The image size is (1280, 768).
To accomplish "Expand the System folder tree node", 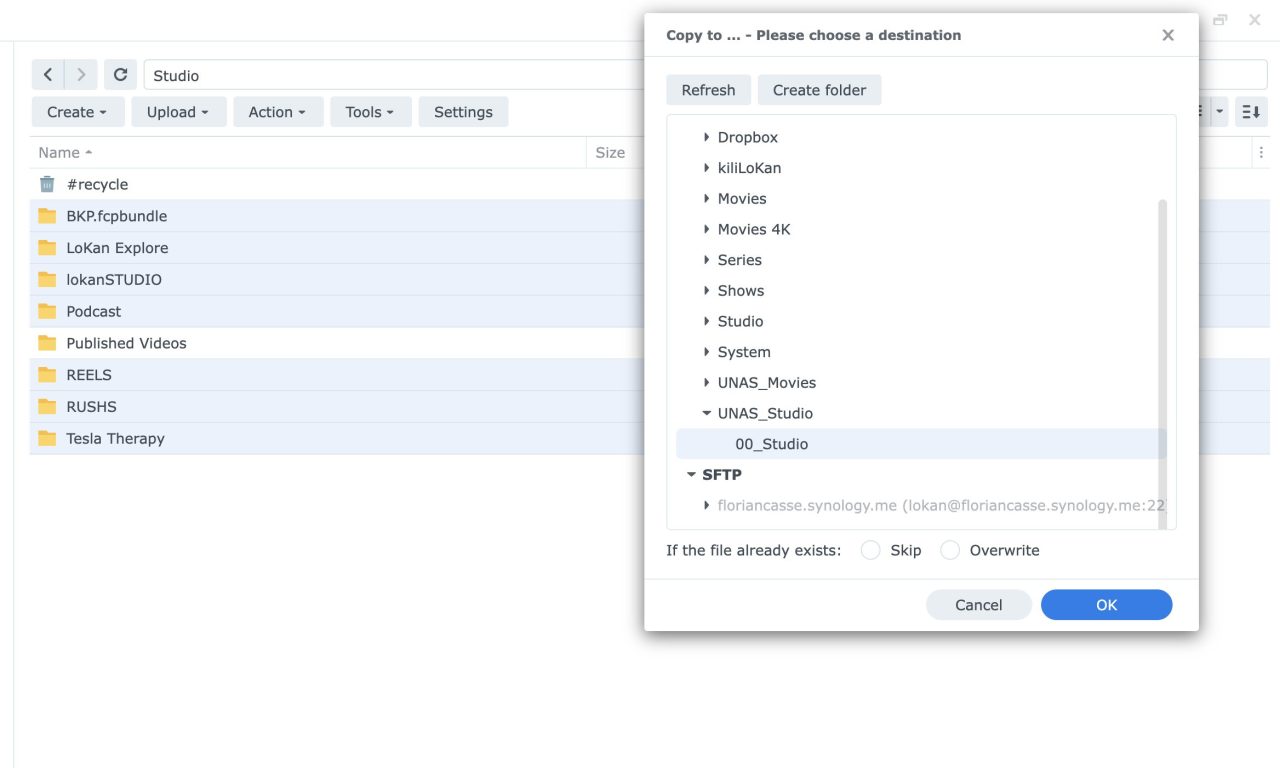I will point(706,352).
